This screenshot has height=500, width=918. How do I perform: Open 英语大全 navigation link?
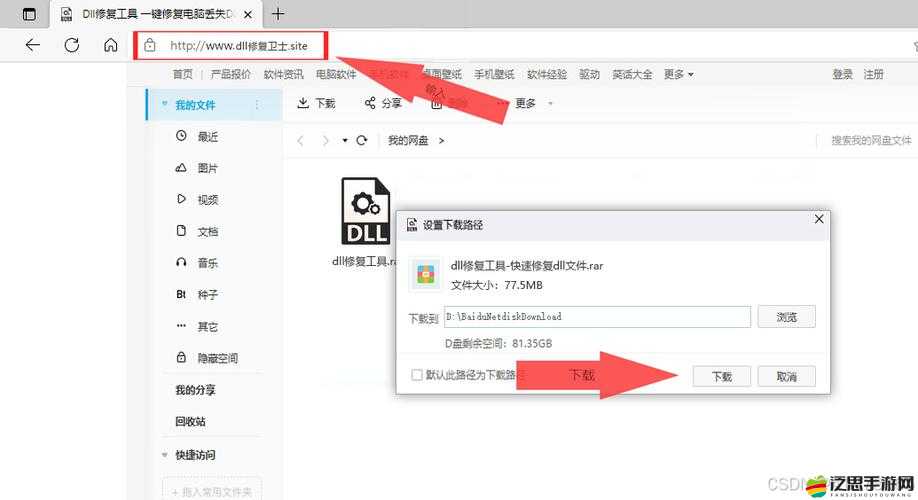[x=632, y=74]
